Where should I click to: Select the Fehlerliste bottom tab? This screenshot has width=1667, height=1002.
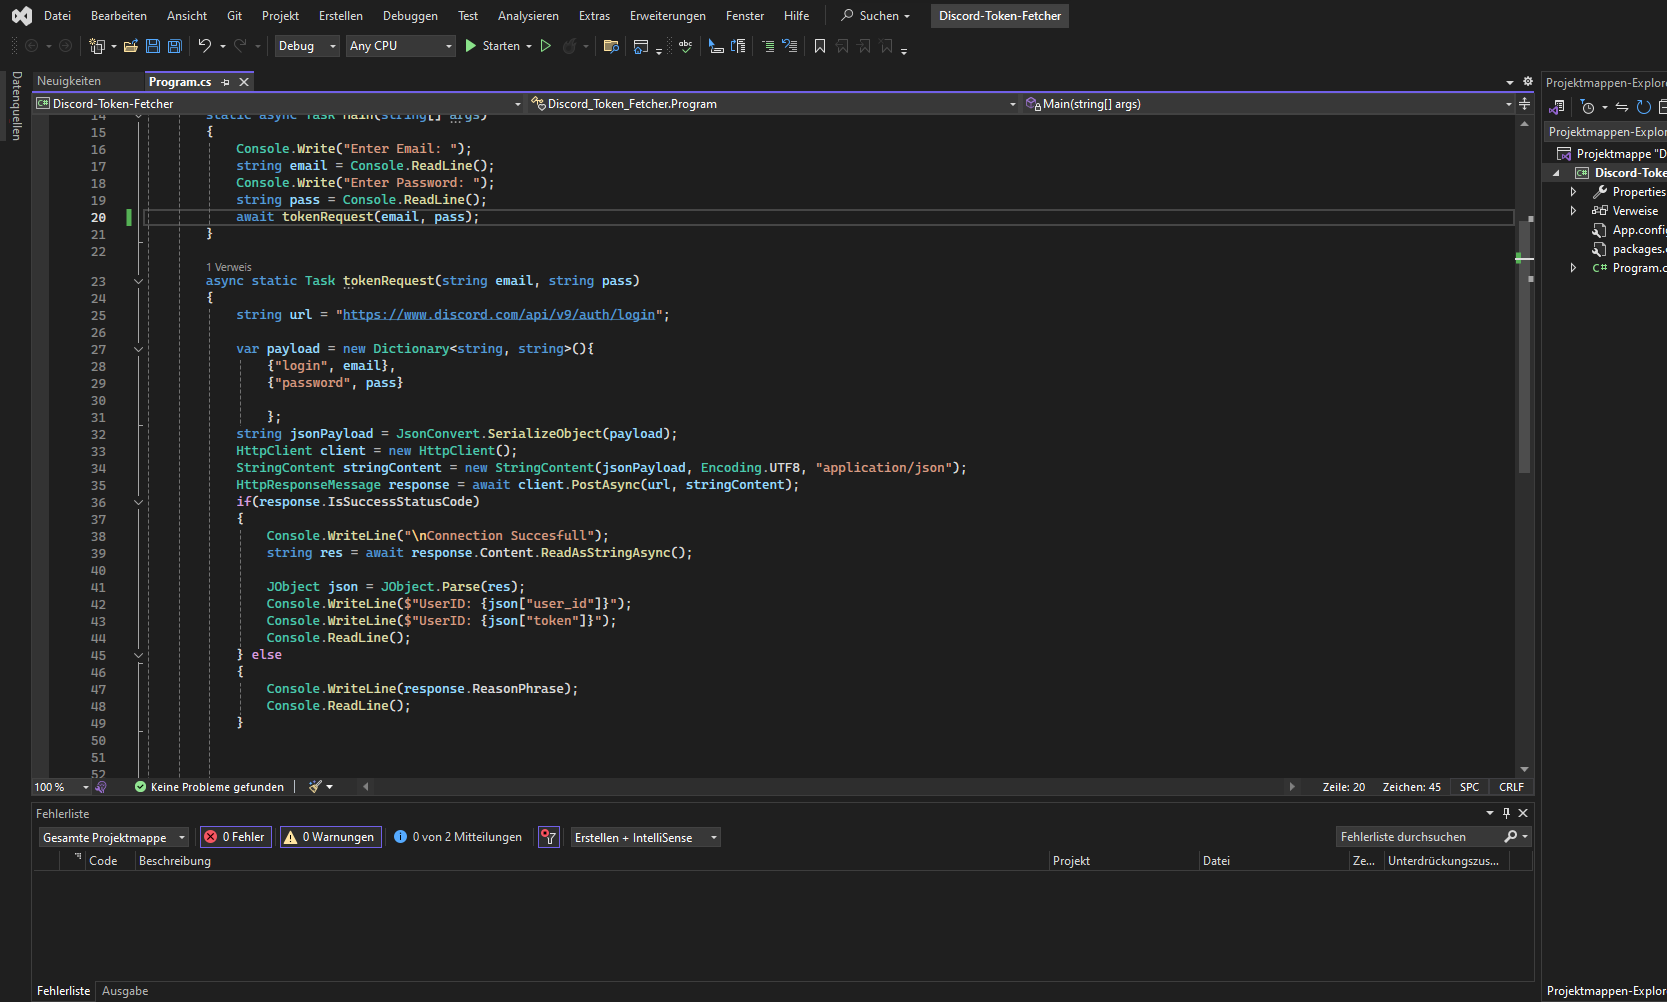pos(63,991)
